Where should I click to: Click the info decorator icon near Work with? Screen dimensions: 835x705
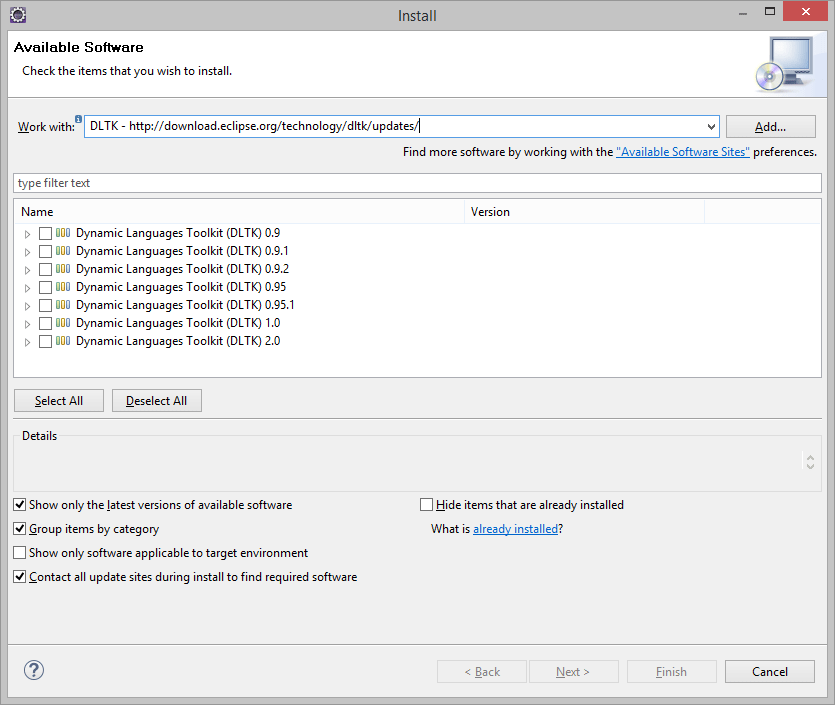coord(79,119)
